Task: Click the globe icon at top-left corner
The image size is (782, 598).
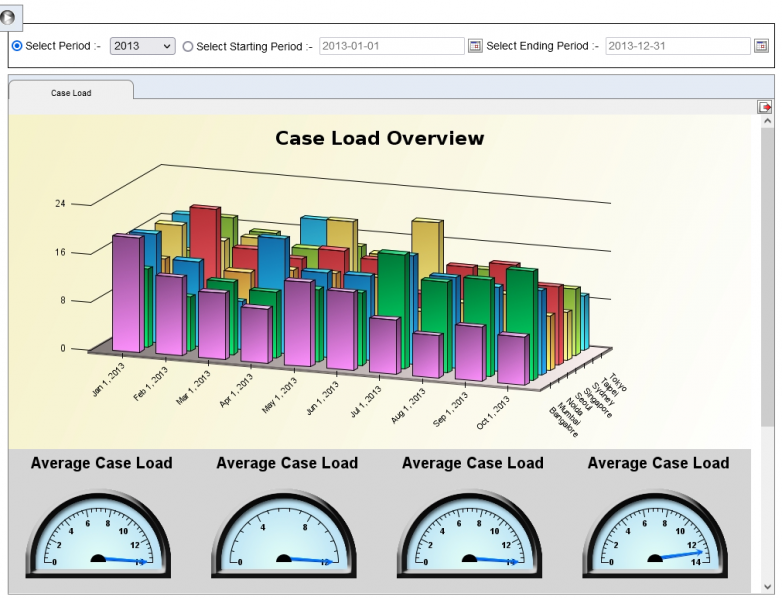Action: click(11, 11)
